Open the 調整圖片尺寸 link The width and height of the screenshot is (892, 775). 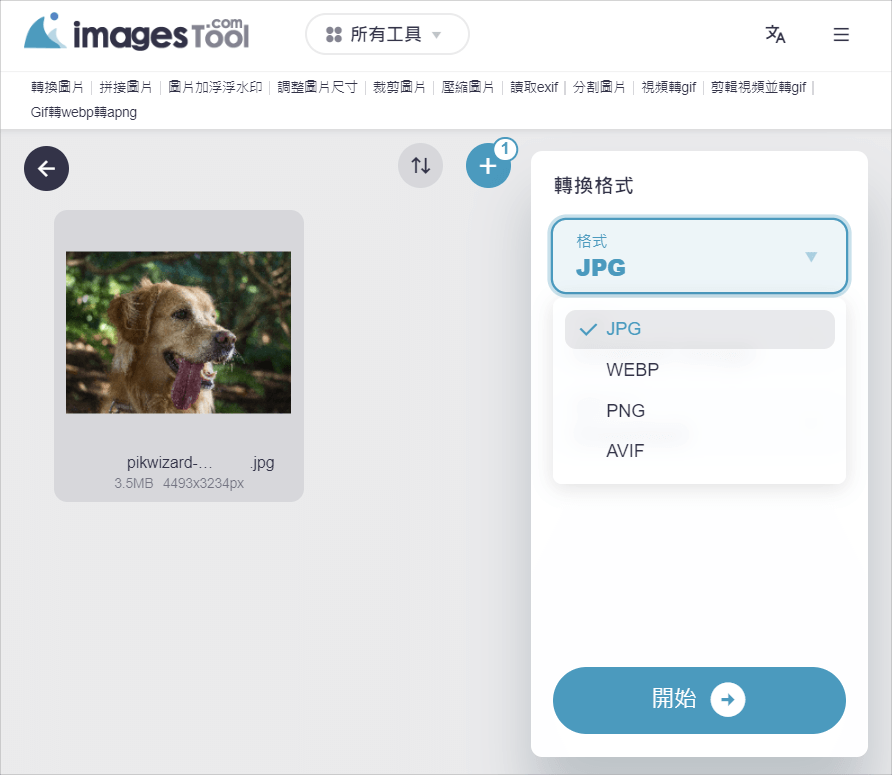pyautogui.click(x=317, y=87)
